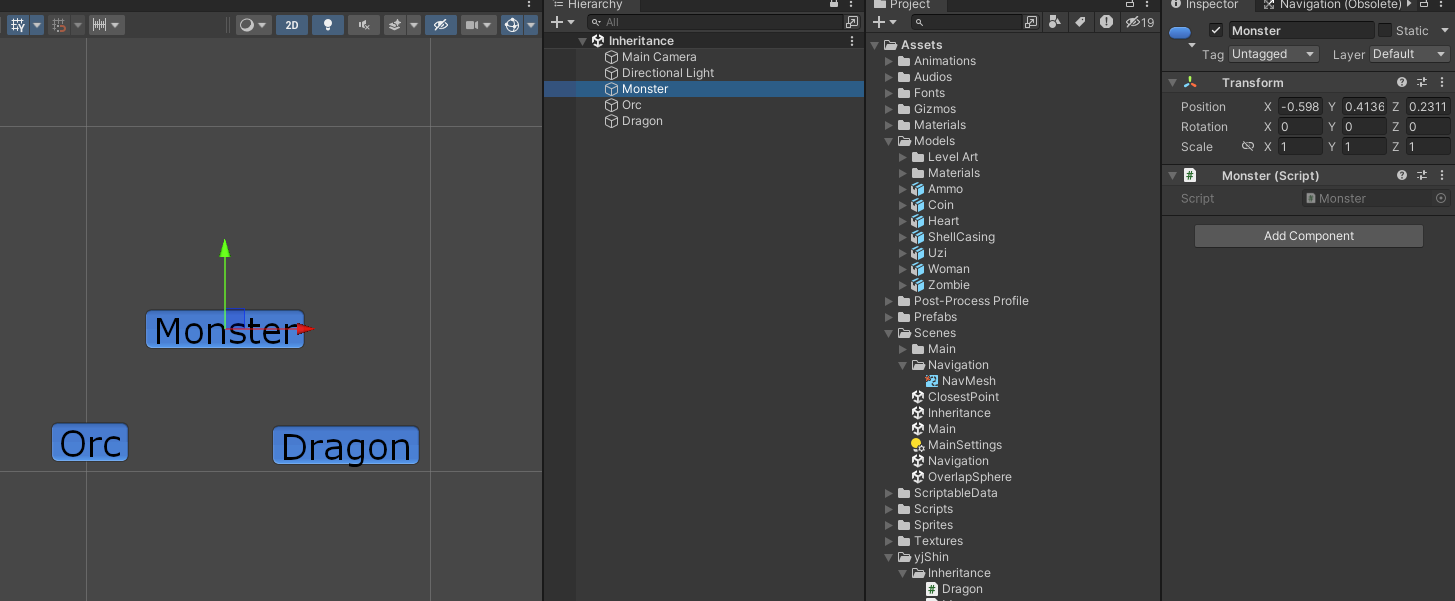The width and height of the screenshot is (1455, 601).
Task: Click the Search by Type icon in Project
Action: tap(1055, 22)
